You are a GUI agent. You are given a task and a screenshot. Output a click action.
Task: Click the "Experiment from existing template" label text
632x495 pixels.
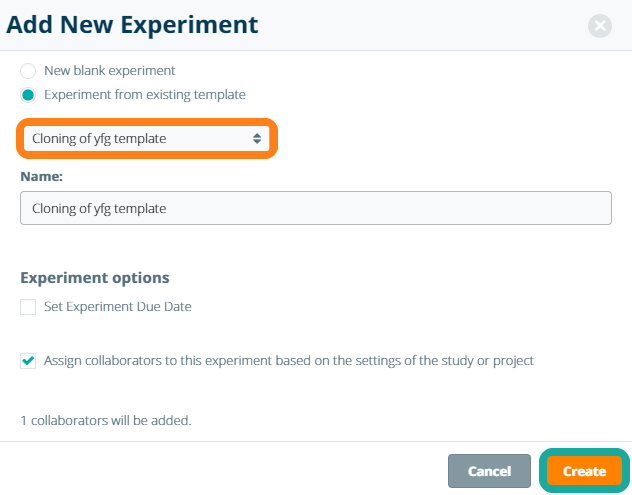(145, 95)
